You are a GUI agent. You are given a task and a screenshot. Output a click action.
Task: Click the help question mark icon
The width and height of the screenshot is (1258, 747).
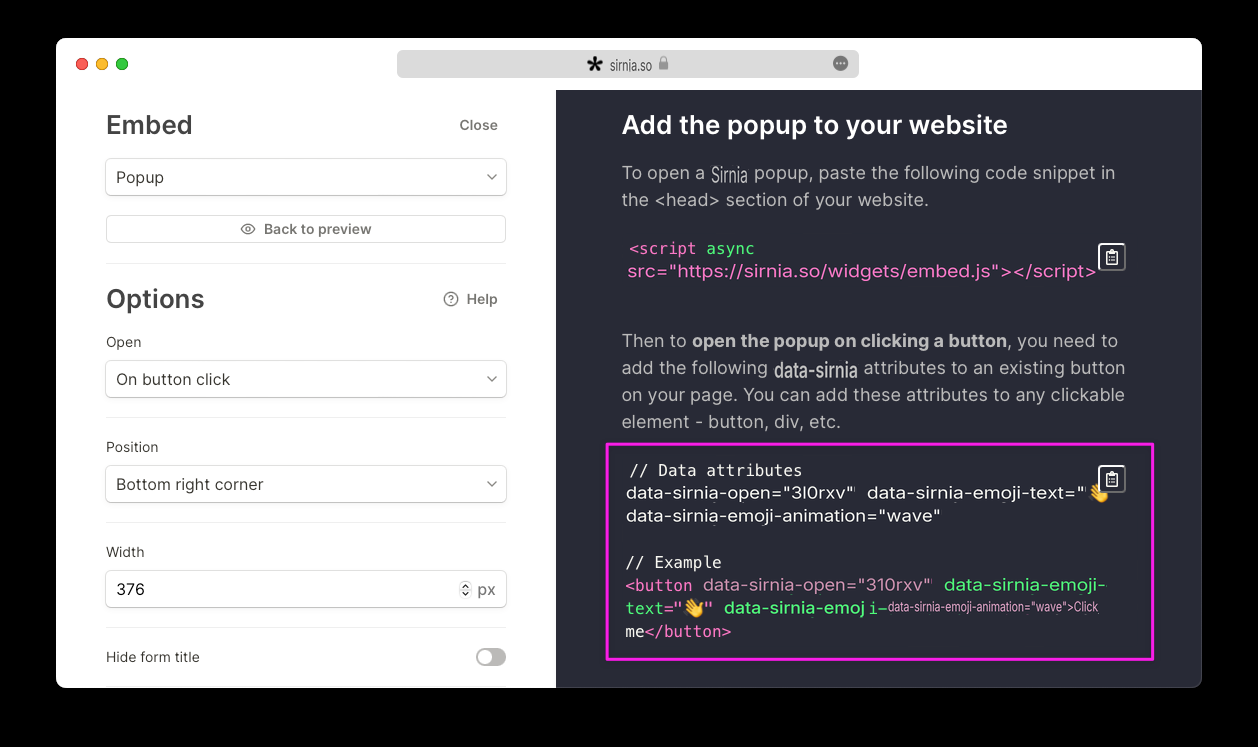(x=451, y=299)
